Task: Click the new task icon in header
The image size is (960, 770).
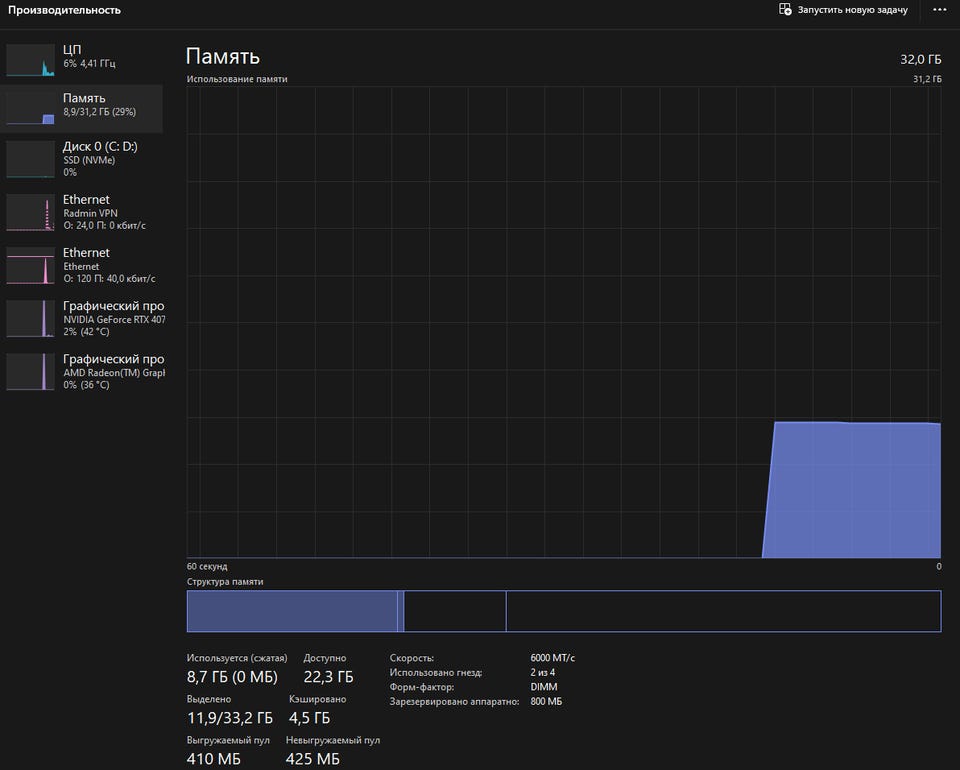Action: [785, 10]
